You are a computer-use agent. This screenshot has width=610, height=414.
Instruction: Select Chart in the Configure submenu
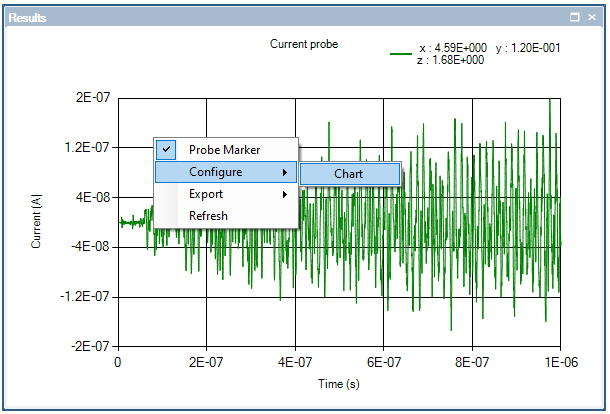pyautogui.click(x=350, y=174)
